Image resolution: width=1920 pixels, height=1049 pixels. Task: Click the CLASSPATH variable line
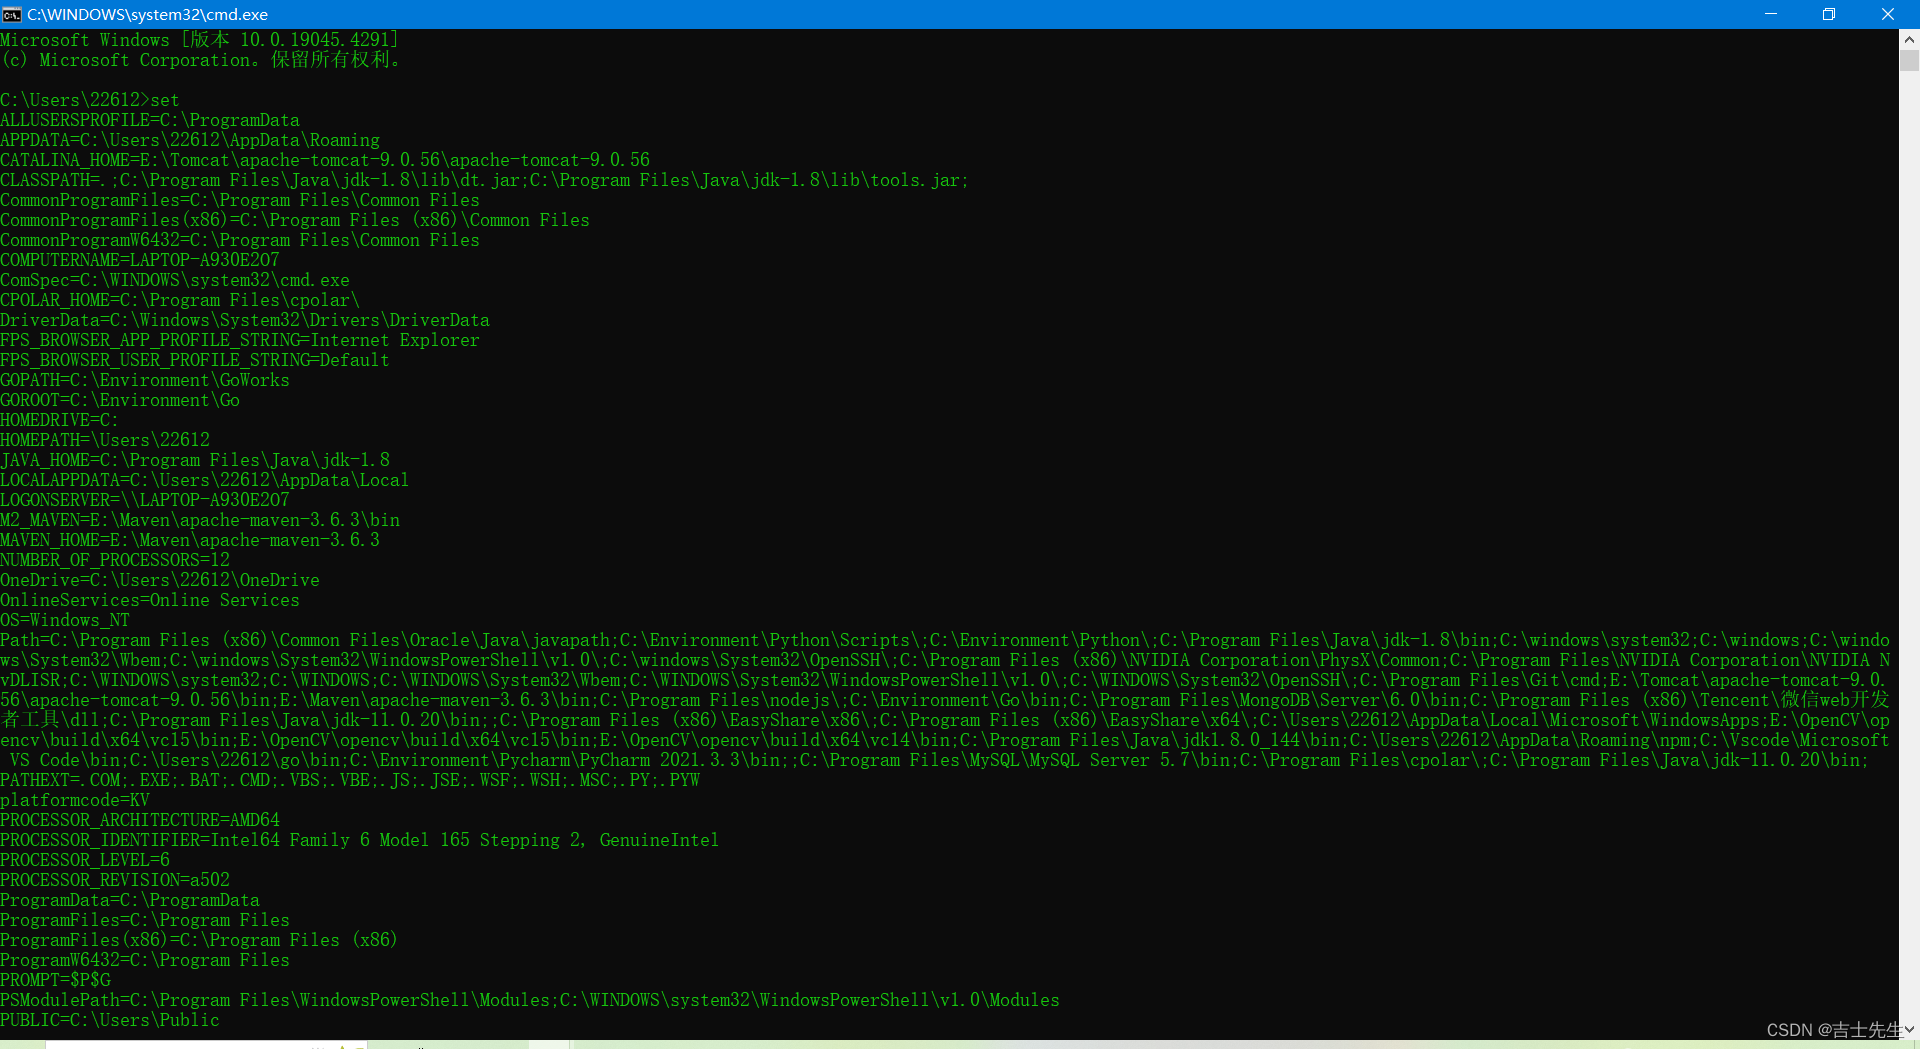[x=484, y=180]
